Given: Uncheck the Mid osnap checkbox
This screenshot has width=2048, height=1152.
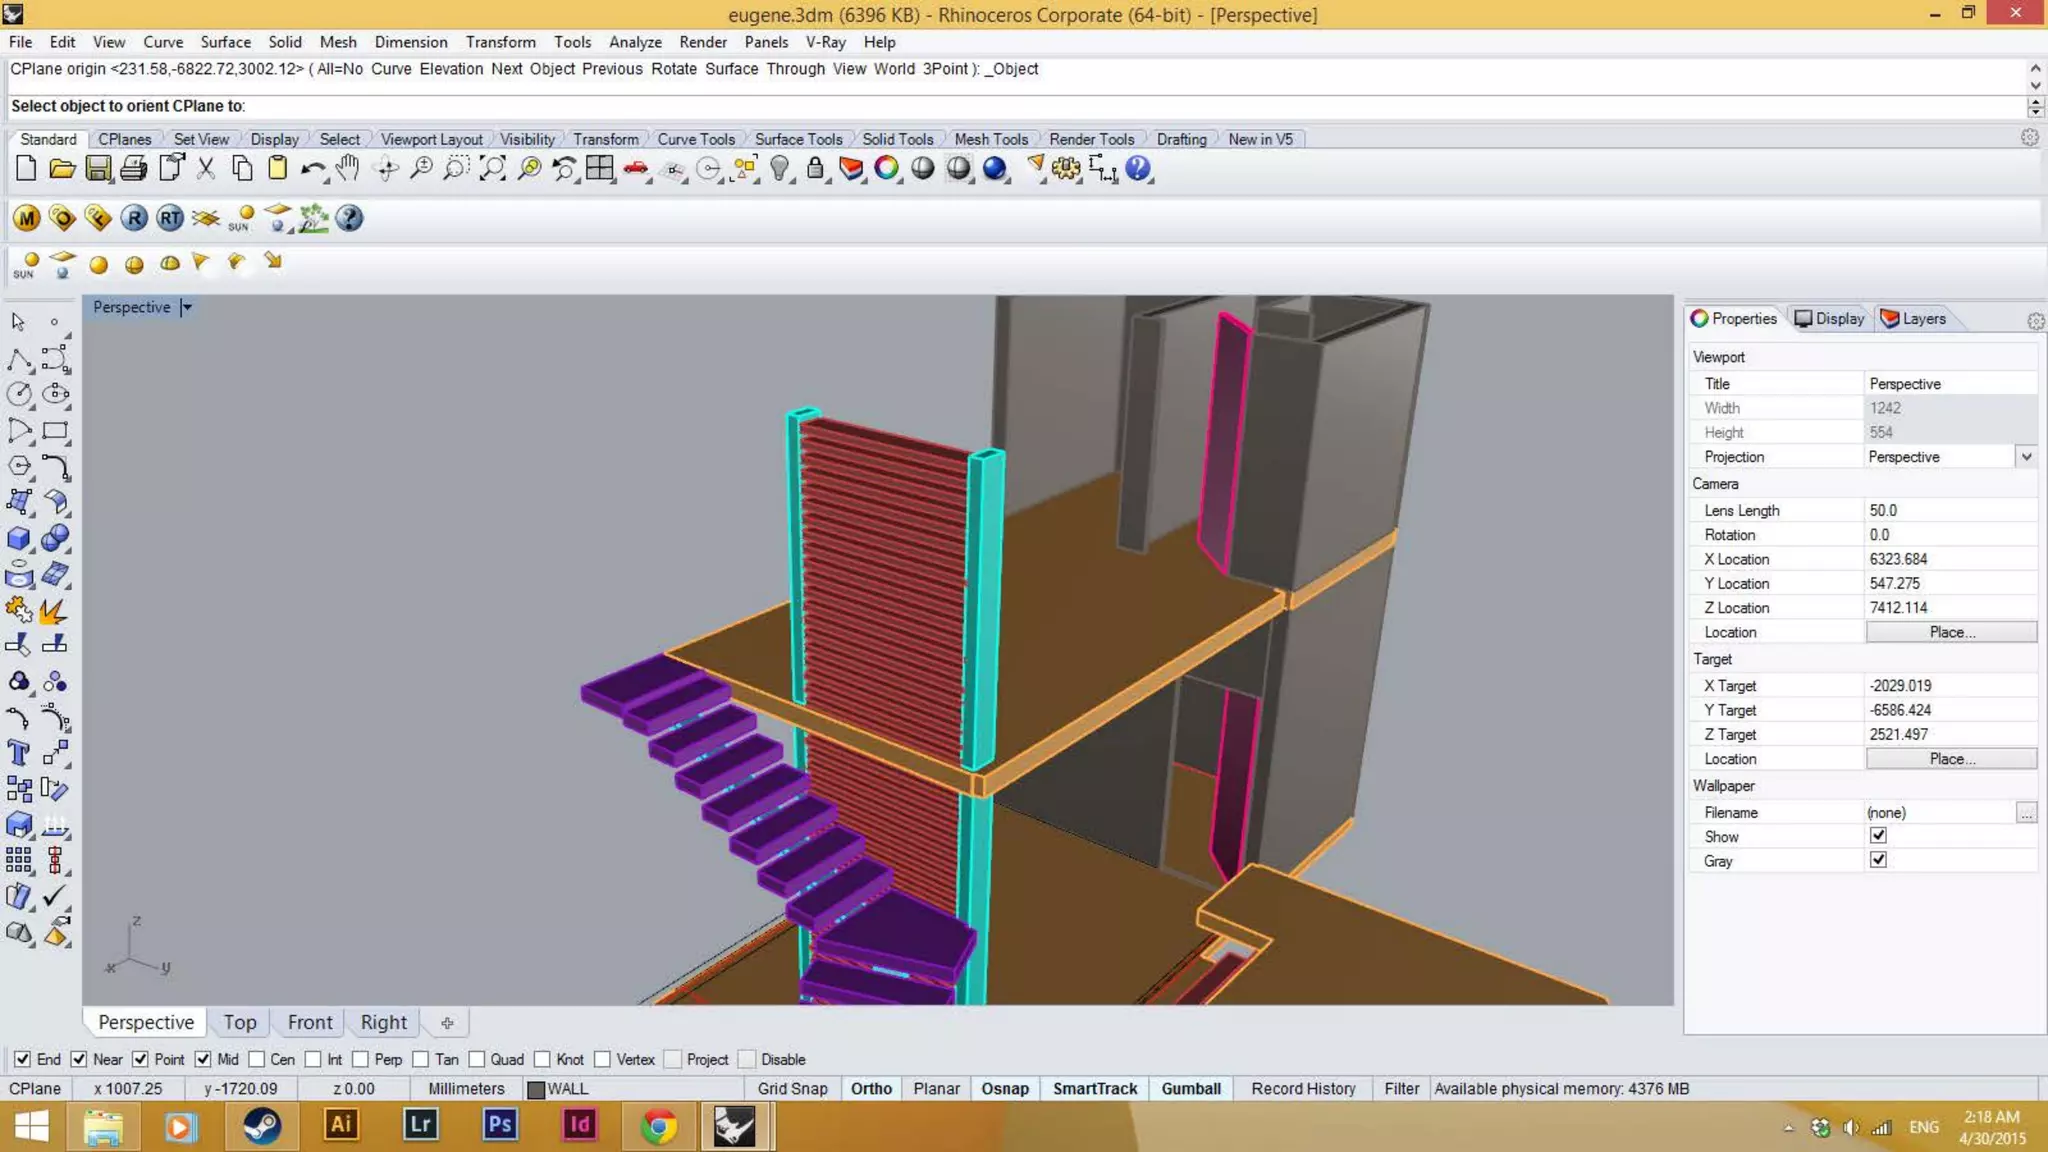Looking at the screenshot, I should tap(203, 1059).
